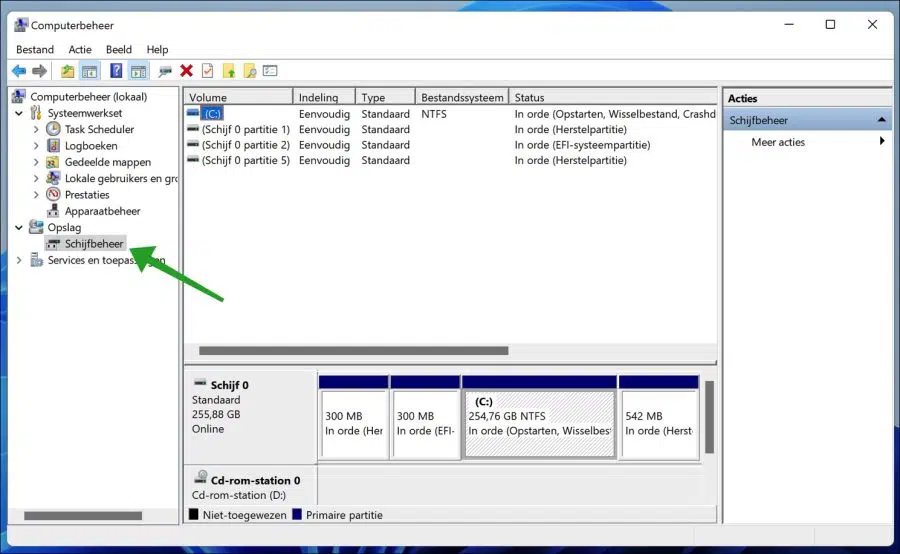Click the gray Forward arrow in toolbar
Screen dimensions: 900x554
39,71
